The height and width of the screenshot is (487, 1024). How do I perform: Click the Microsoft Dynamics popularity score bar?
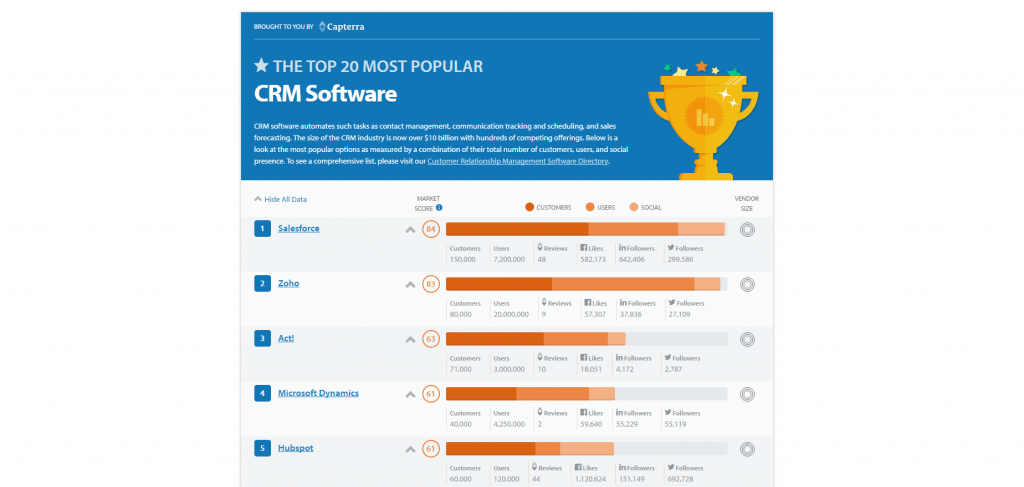(586, 394)
